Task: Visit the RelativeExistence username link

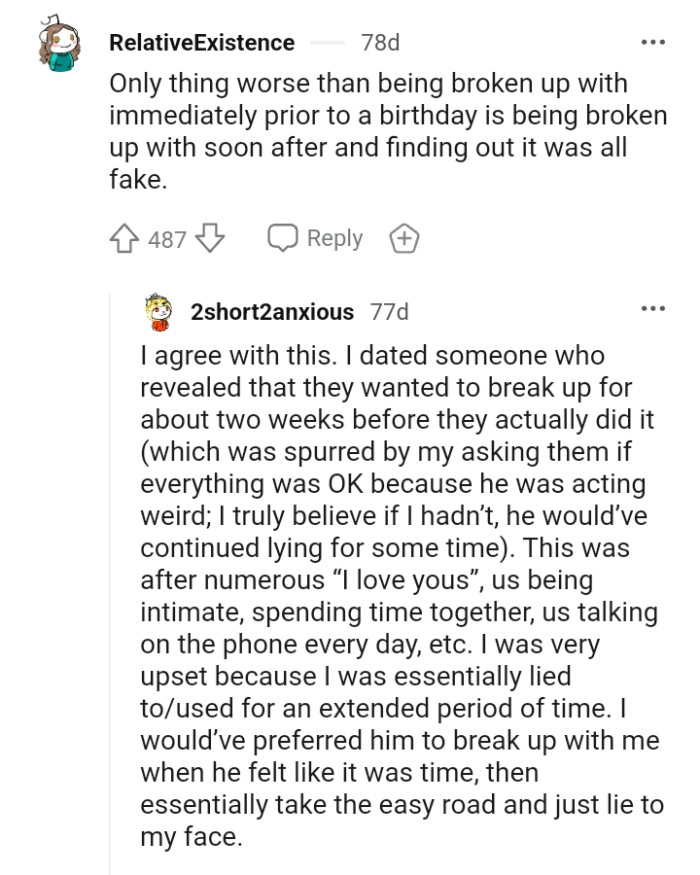Action: pos(201,43)
